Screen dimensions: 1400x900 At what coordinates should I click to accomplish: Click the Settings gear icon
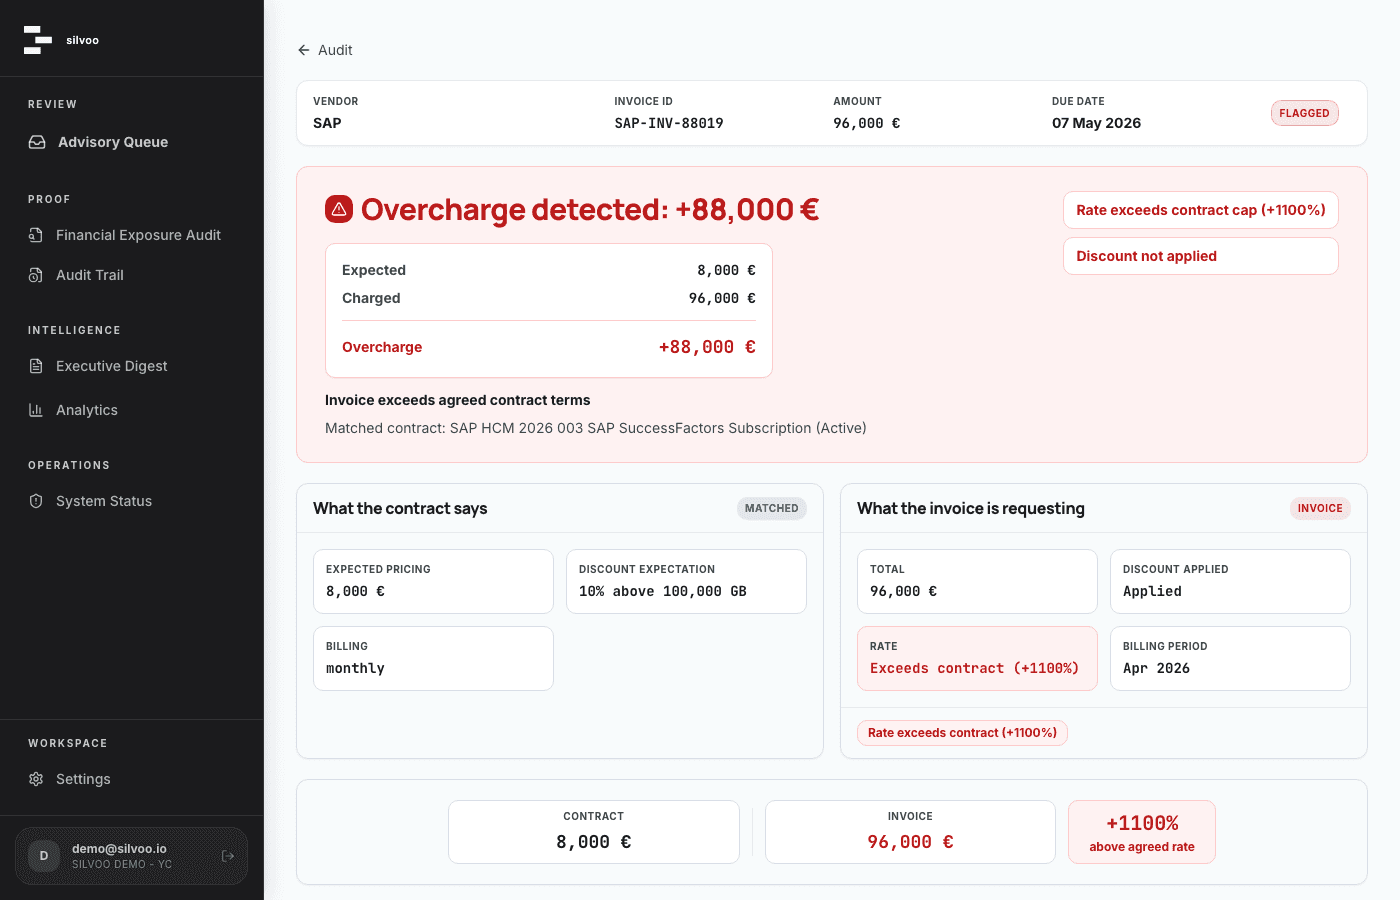coord(36,779)
